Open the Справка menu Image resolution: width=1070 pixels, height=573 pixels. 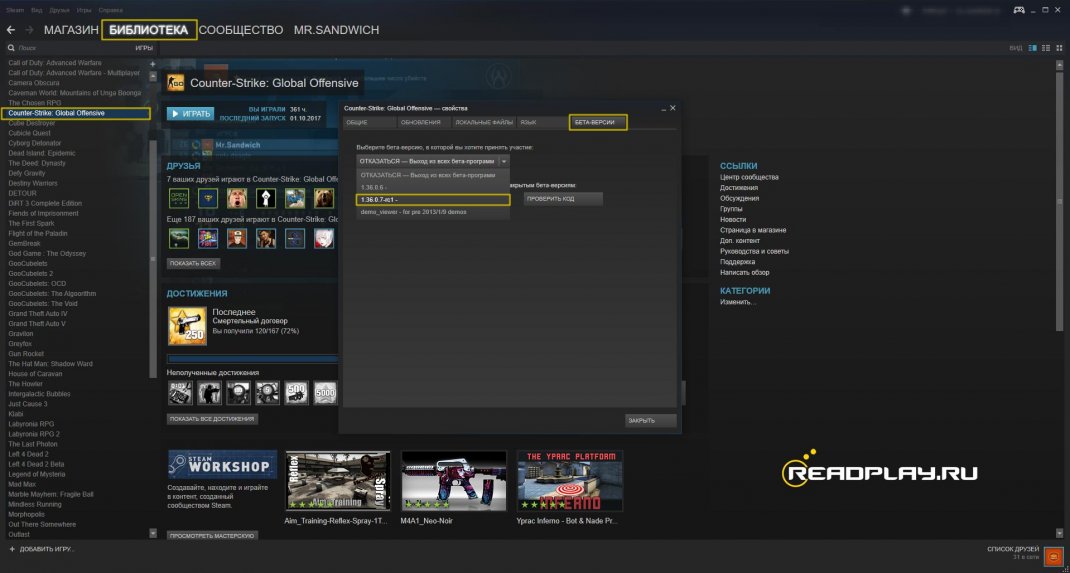(111, 11)
